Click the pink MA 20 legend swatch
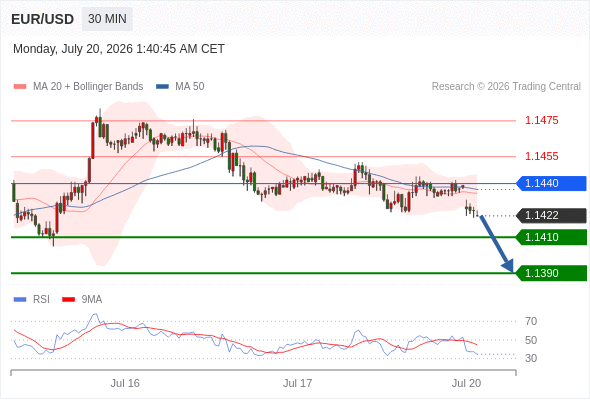Image resolution: width=590 pixels, height=400 pixels. pyautogui.click(x=20, y=87)
